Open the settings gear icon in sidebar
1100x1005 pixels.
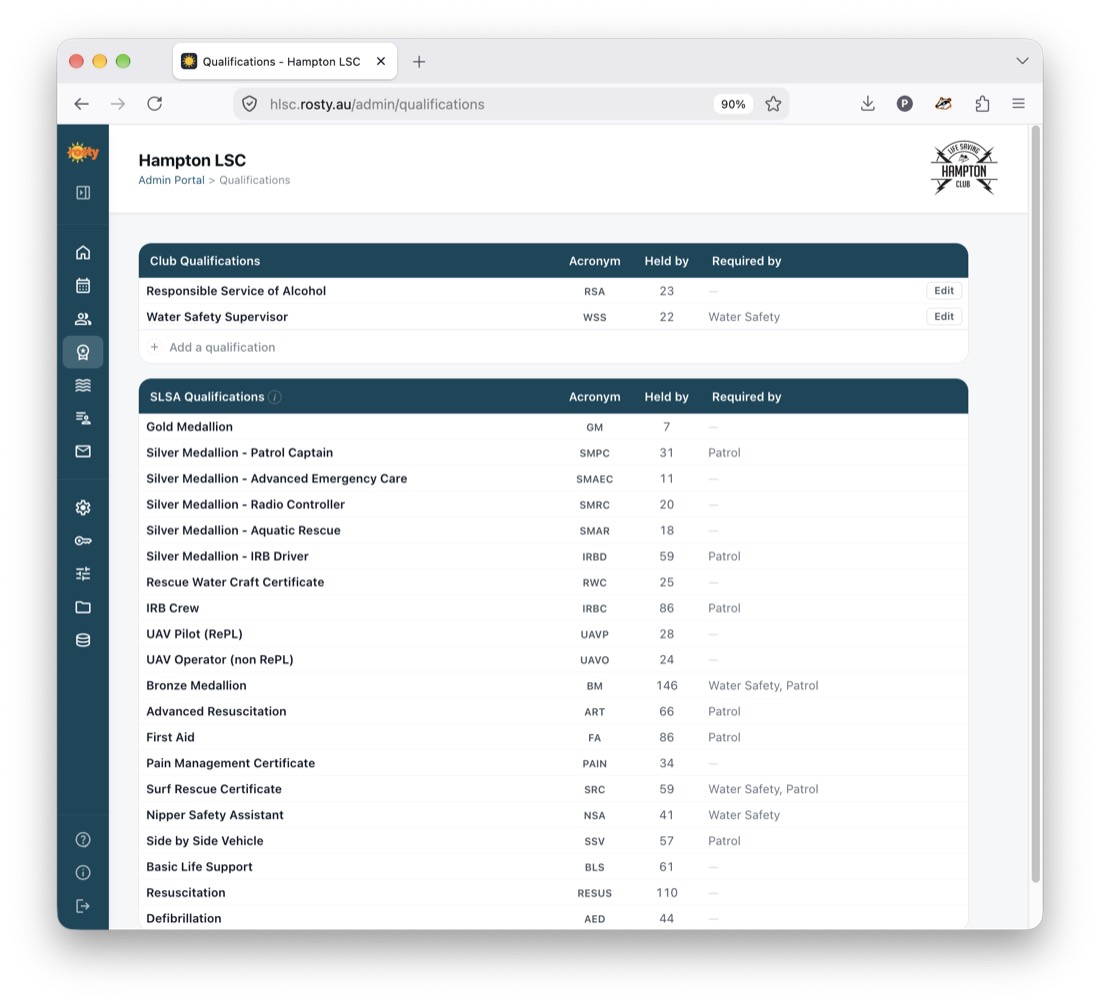pyautogui.click(x=83, y=507)
